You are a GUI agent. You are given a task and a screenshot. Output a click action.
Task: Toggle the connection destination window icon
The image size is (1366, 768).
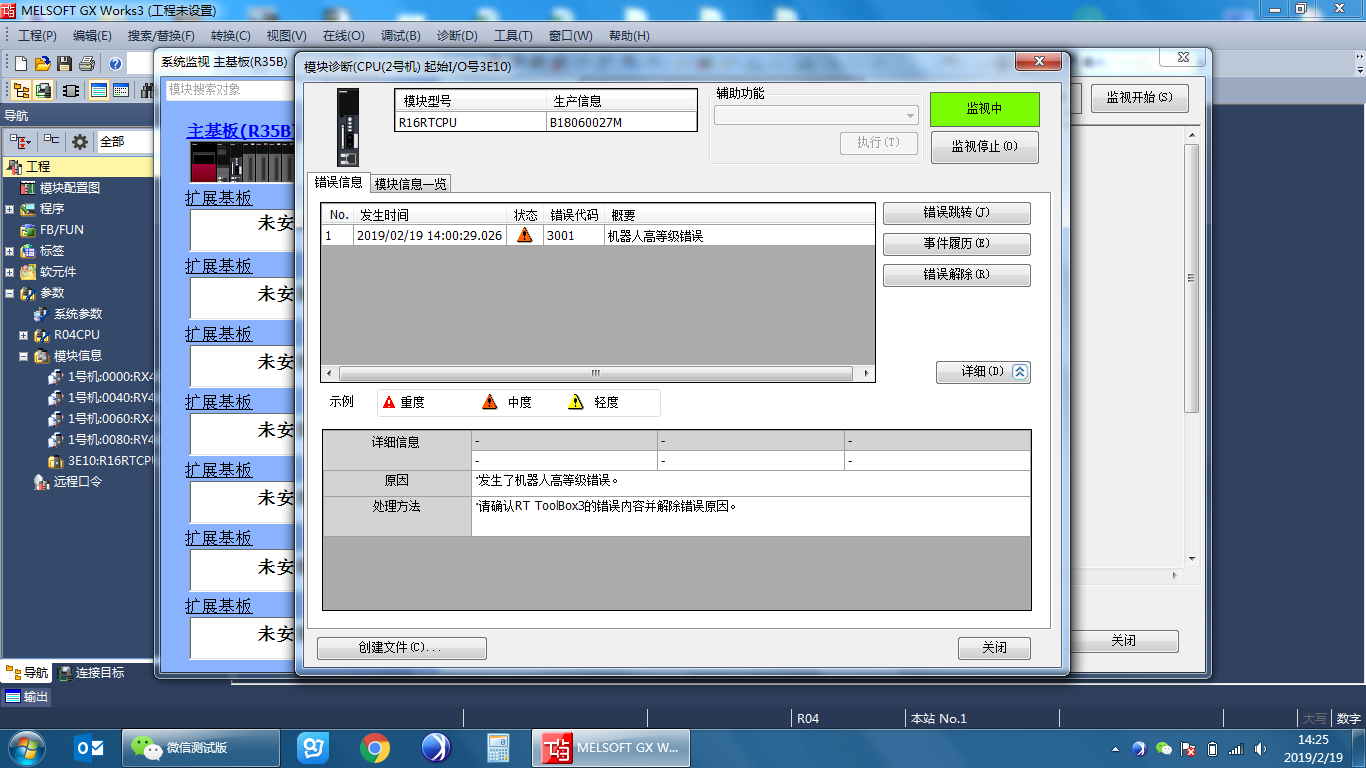pos(44,90)
